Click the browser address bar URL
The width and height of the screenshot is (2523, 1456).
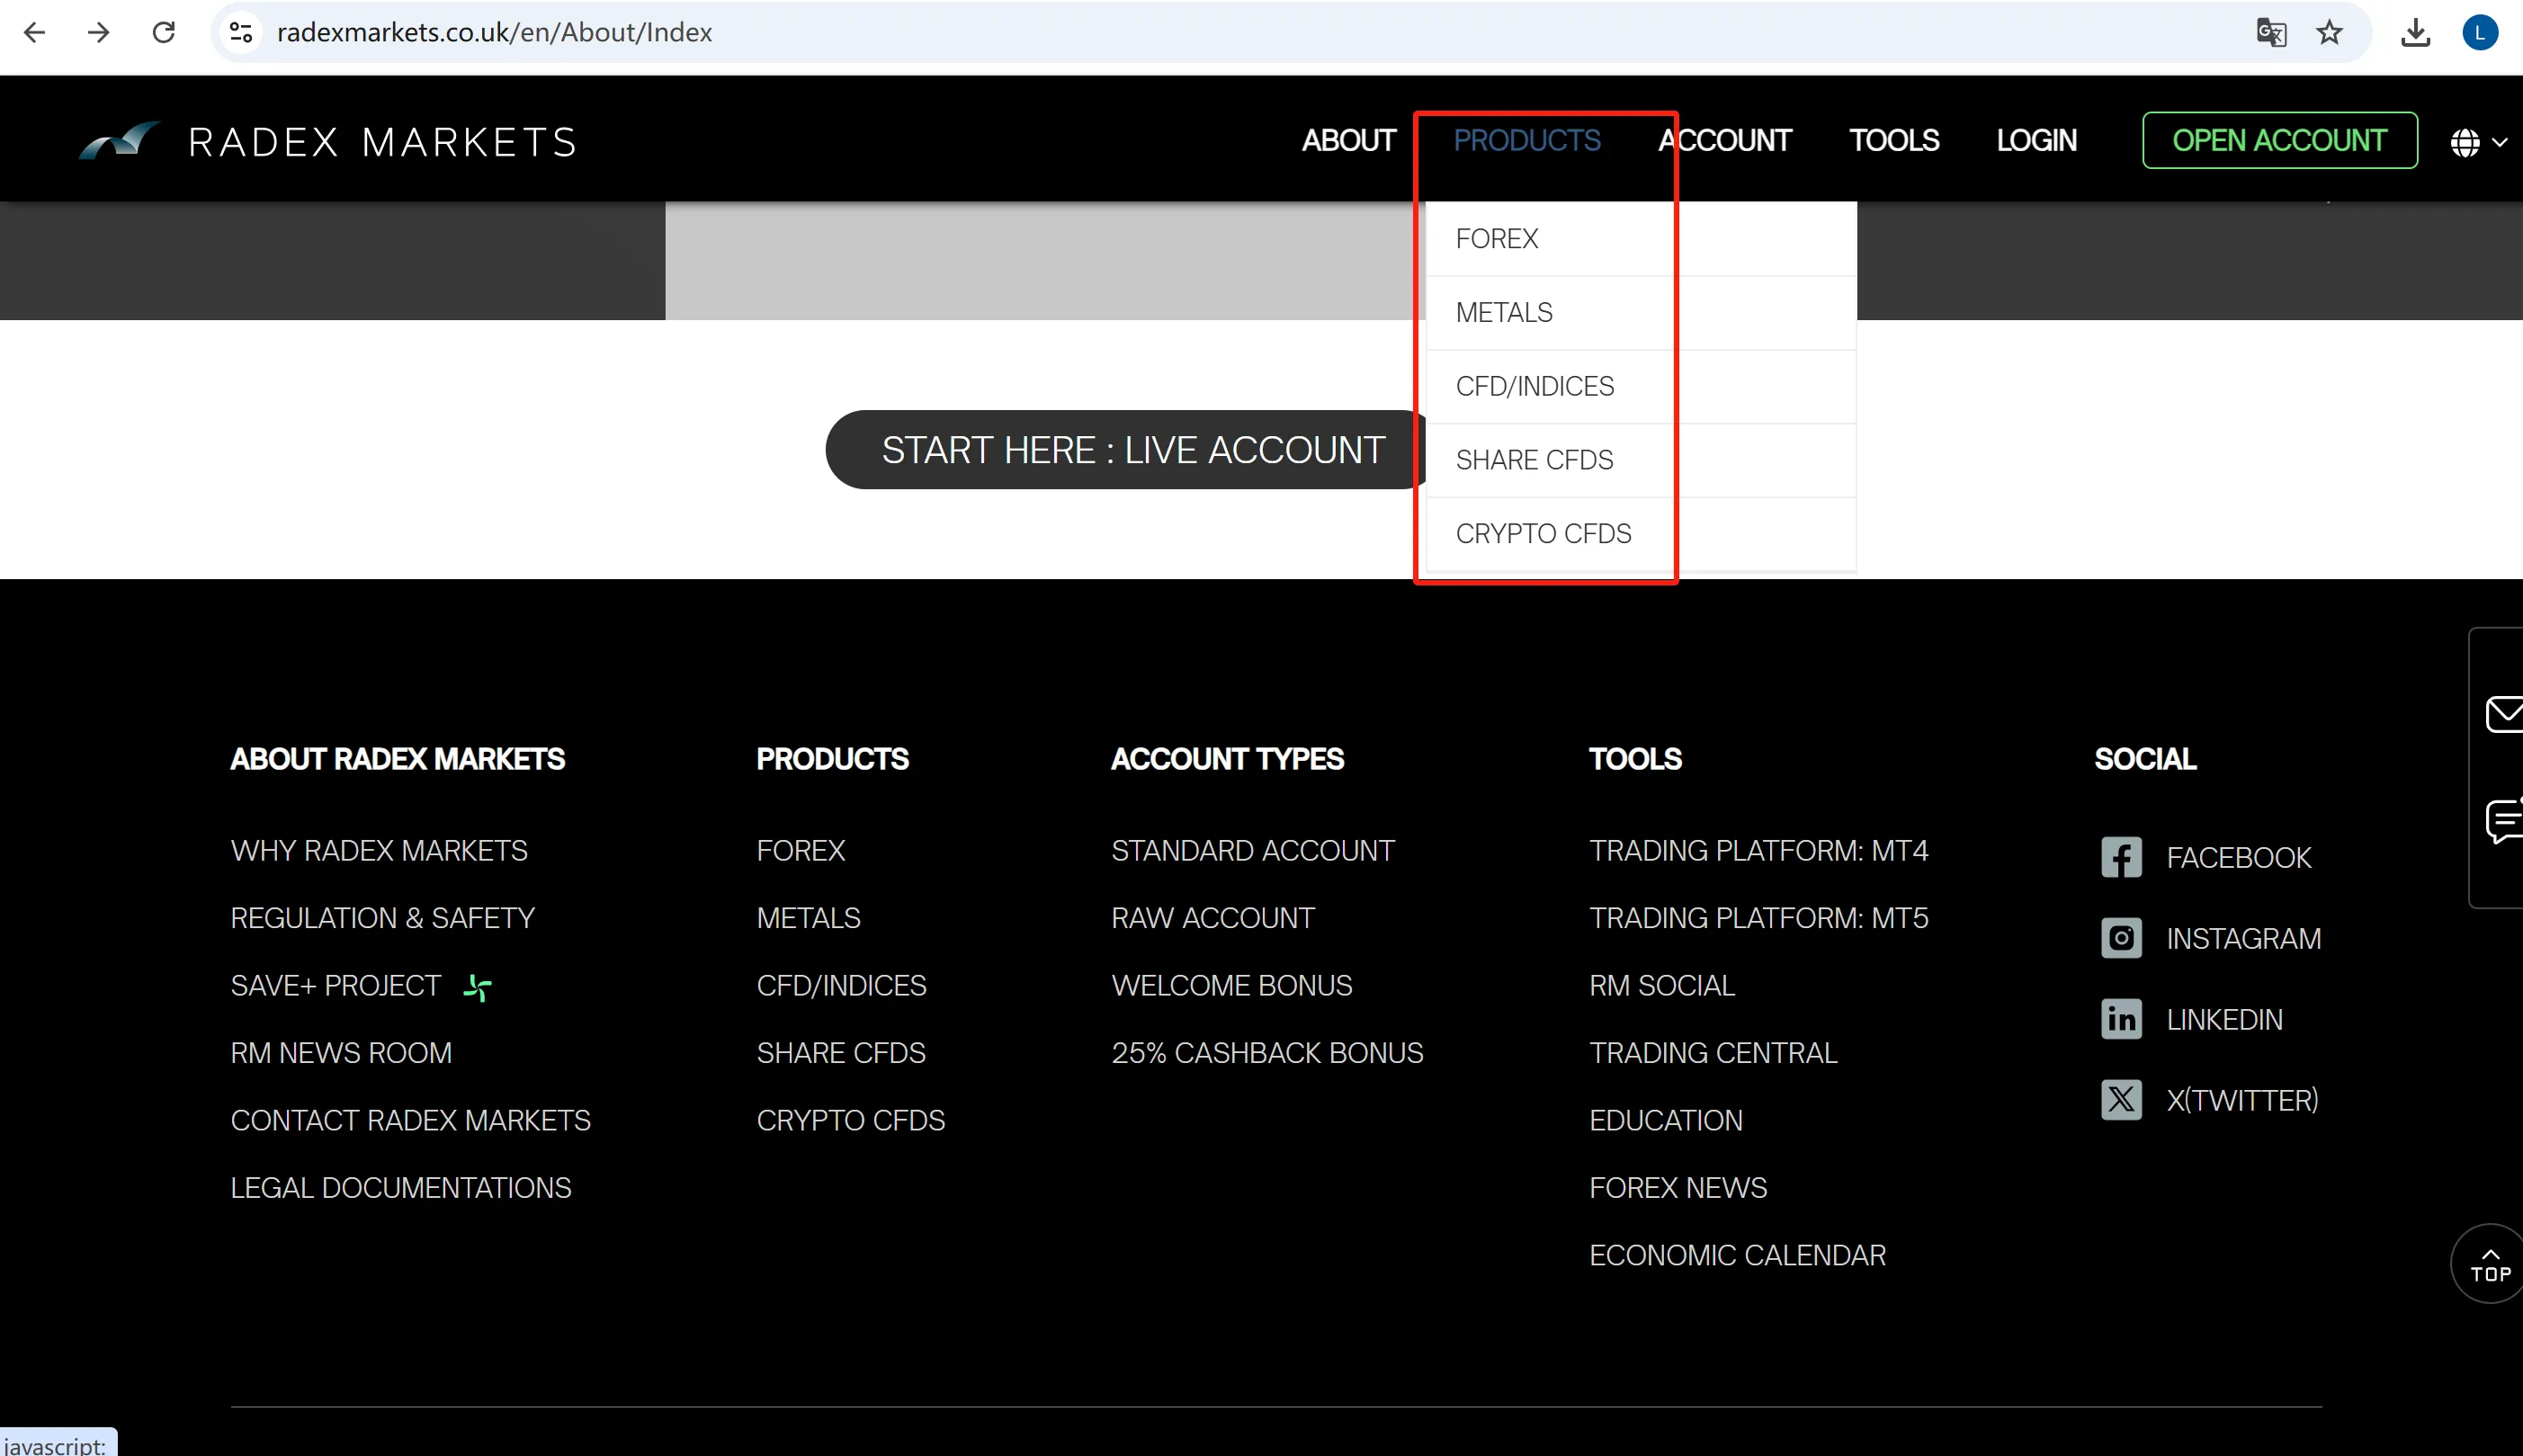494,32
